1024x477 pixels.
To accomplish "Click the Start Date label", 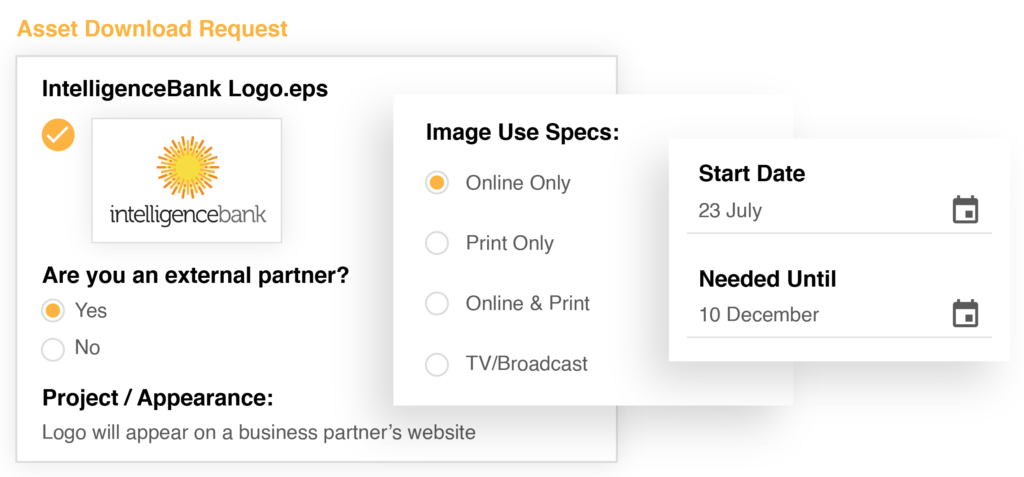I will 752,174.
